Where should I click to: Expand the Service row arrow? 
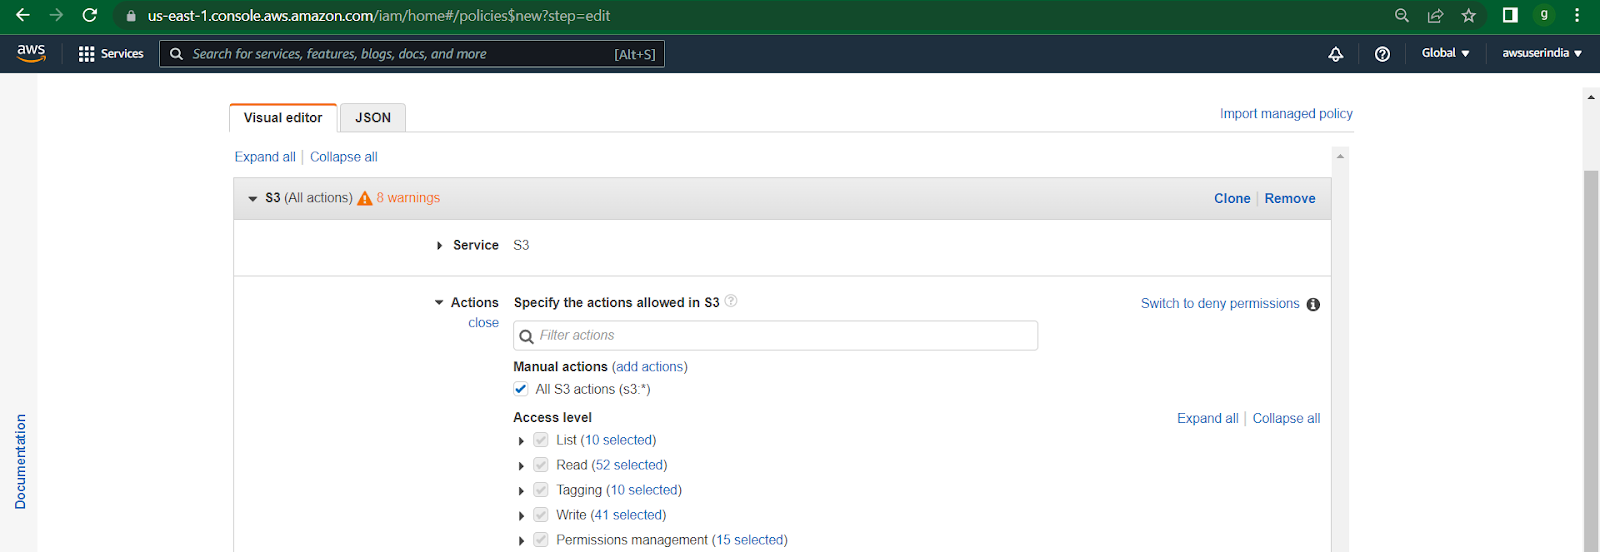[x=439, y=245]
